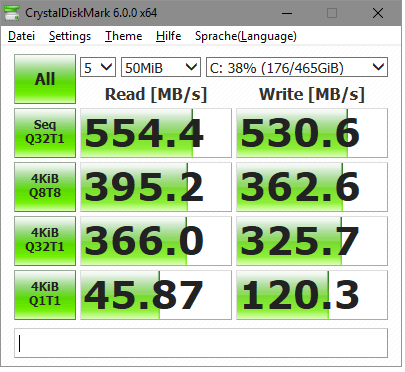Click the 4KiB Q1T1 read result 45.87
The height and width of the screenshot is (372, 405).
click(x=156, y=295)
